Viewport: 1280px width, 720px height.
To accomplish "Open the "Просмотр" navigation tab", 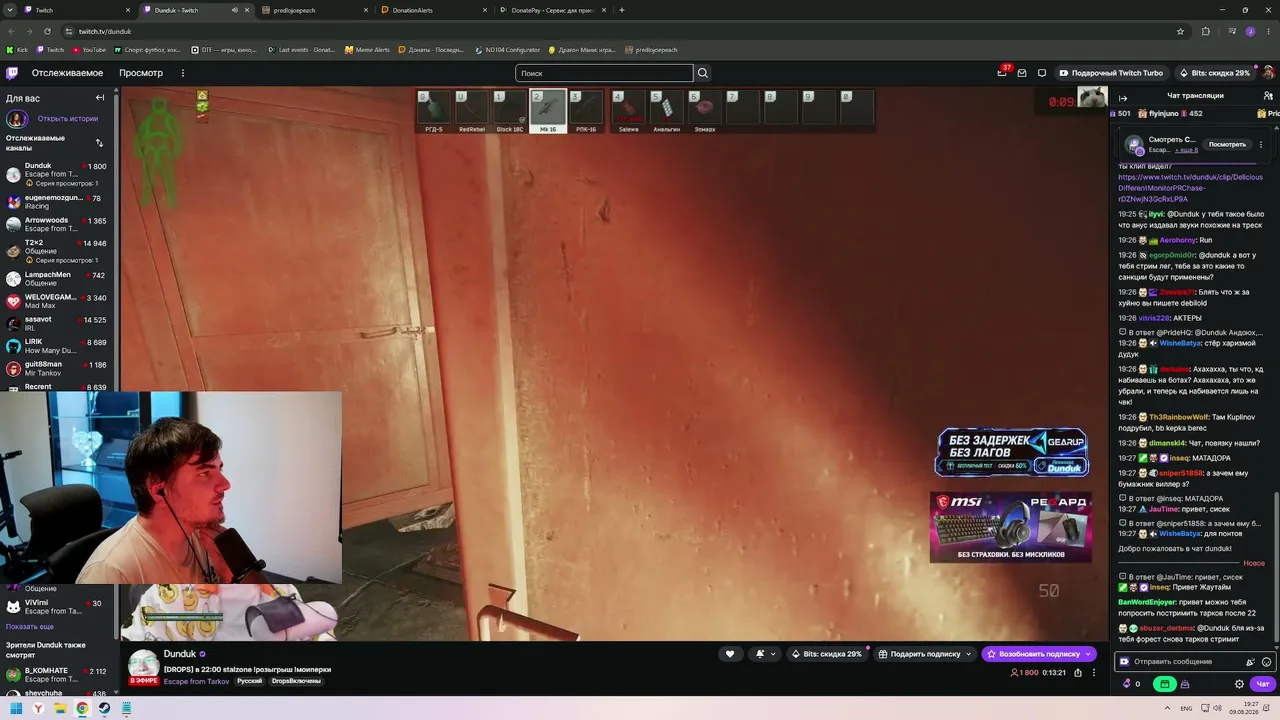I will pyautogui.click(x=141, y=73).
